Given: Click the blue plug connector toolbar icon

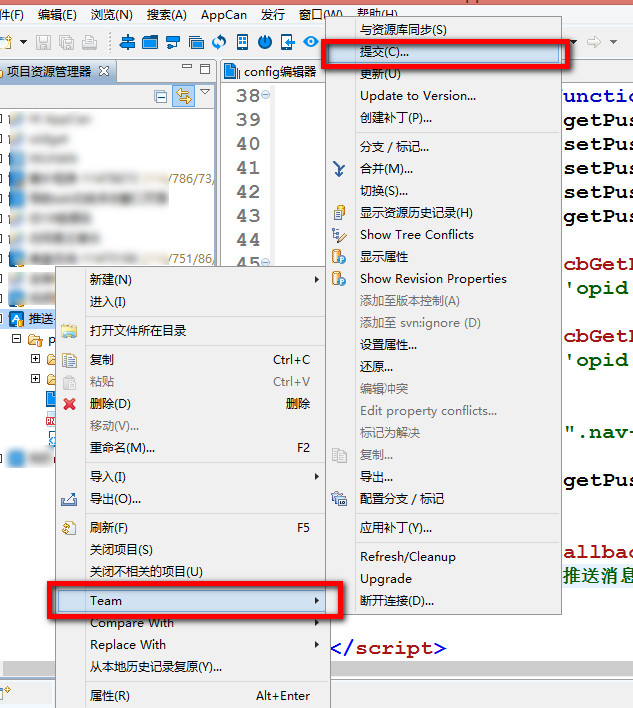Looking at the screenshot, I should click(173, 42).
